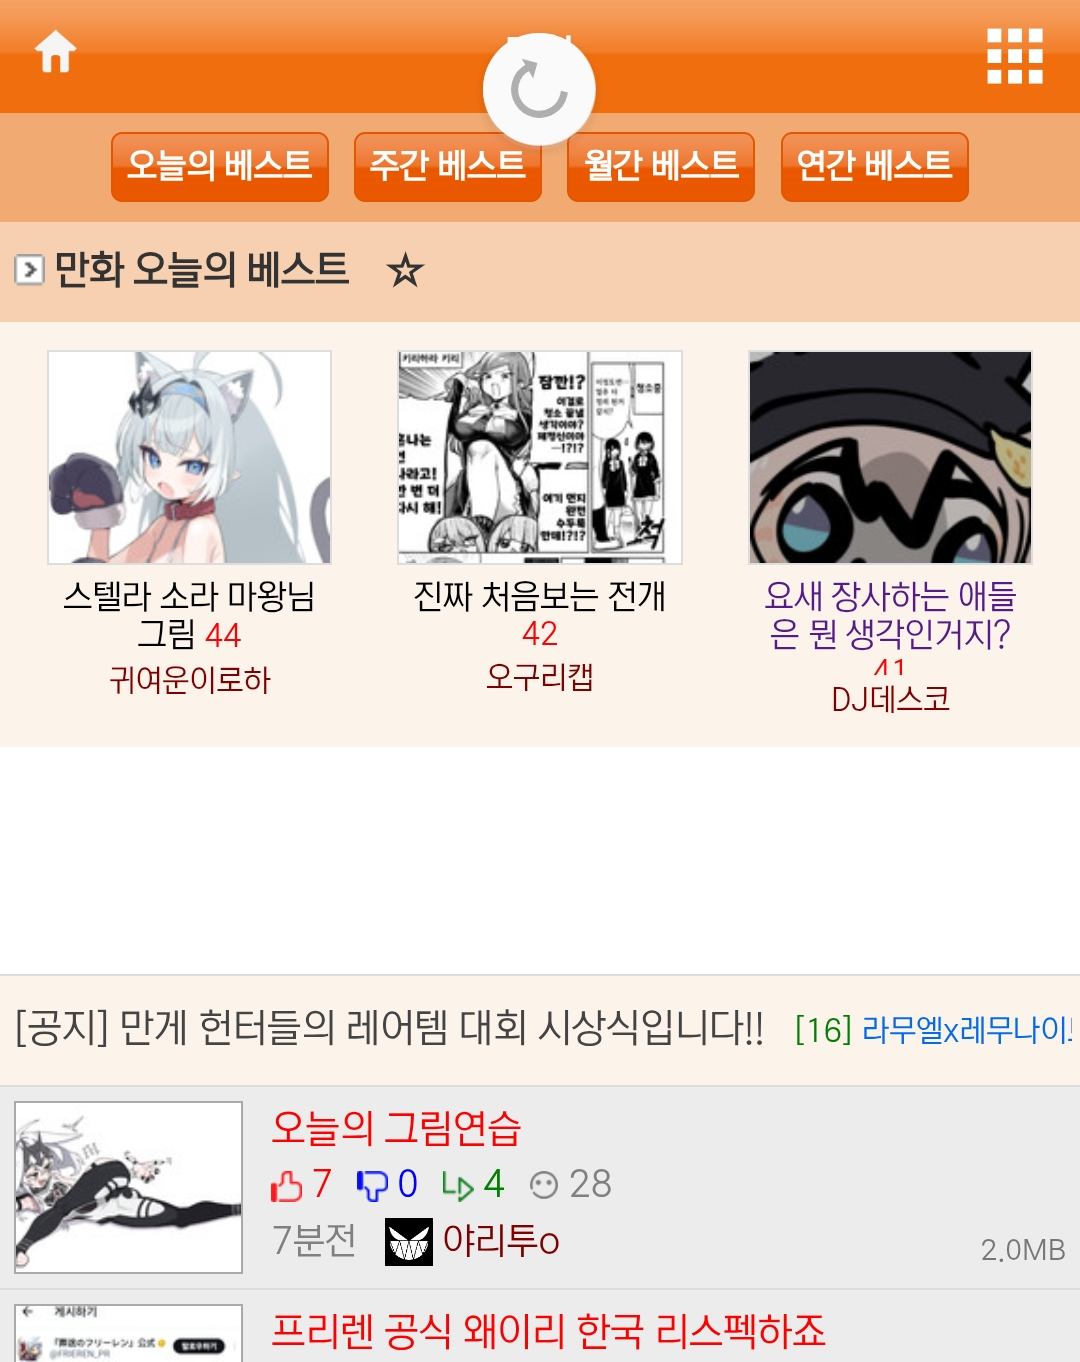Expand the 만화 오늘의 베스트 arrow icon
Viewport: 1080px width, 1362px height.
tap(29, 270)
